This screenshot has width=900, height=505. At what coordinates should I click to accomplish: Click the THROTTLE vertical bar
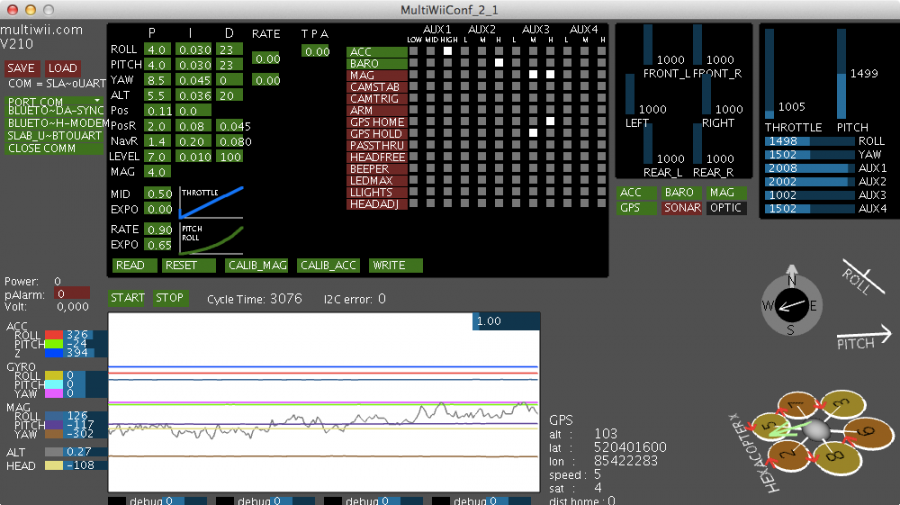(x=770, y=74)
